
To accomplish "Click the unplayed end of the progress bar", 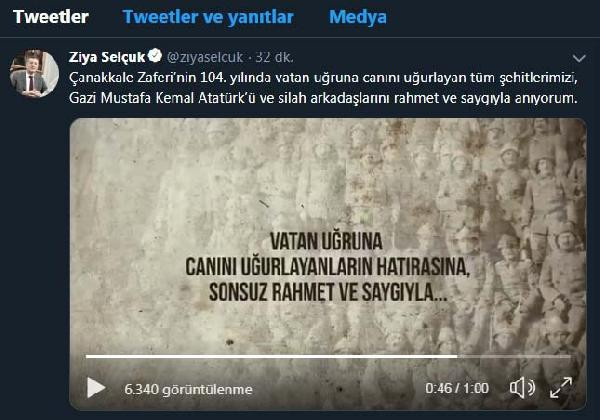I will click(514, 356).
